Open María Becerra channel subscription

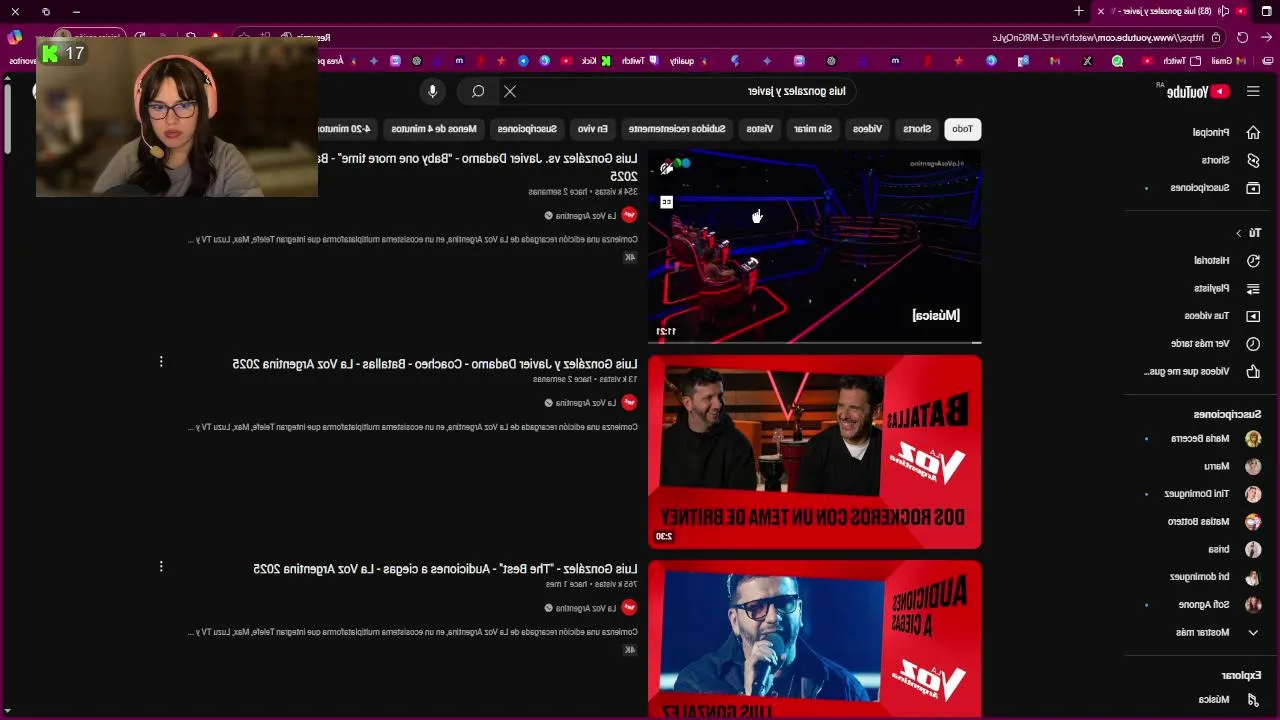click(1214, 439)
